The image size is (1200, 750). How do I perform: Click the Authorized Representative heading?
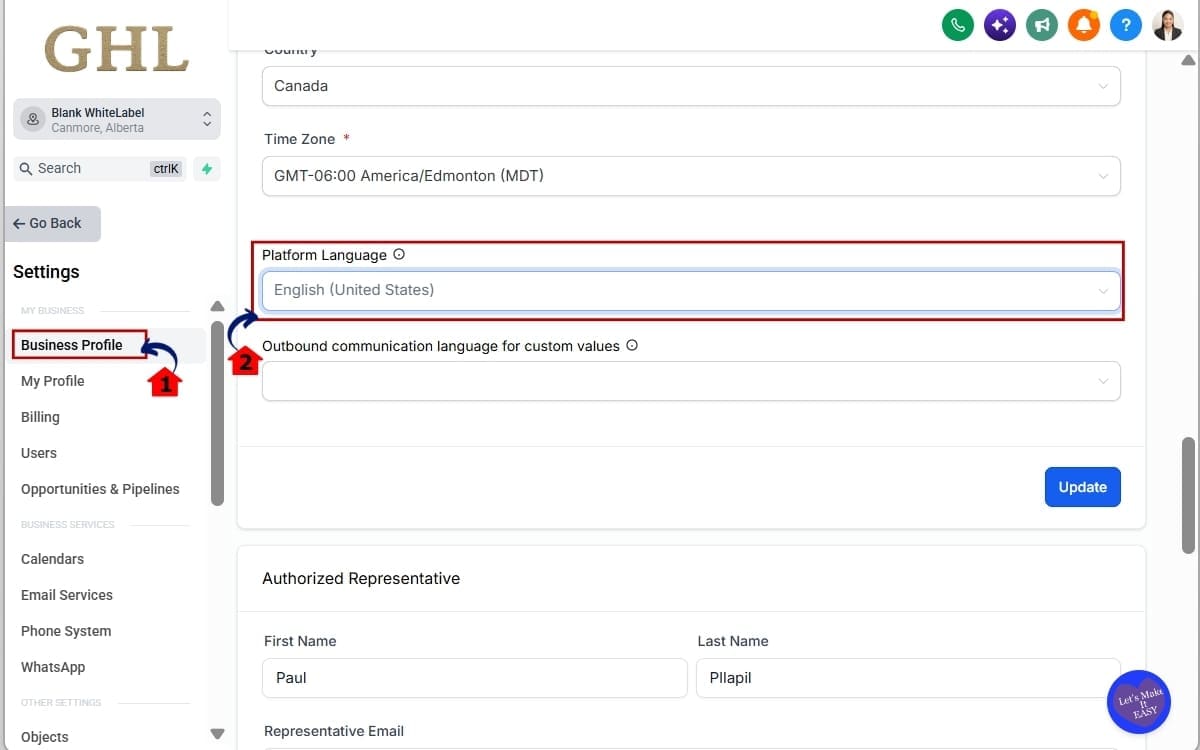(361, 579)
